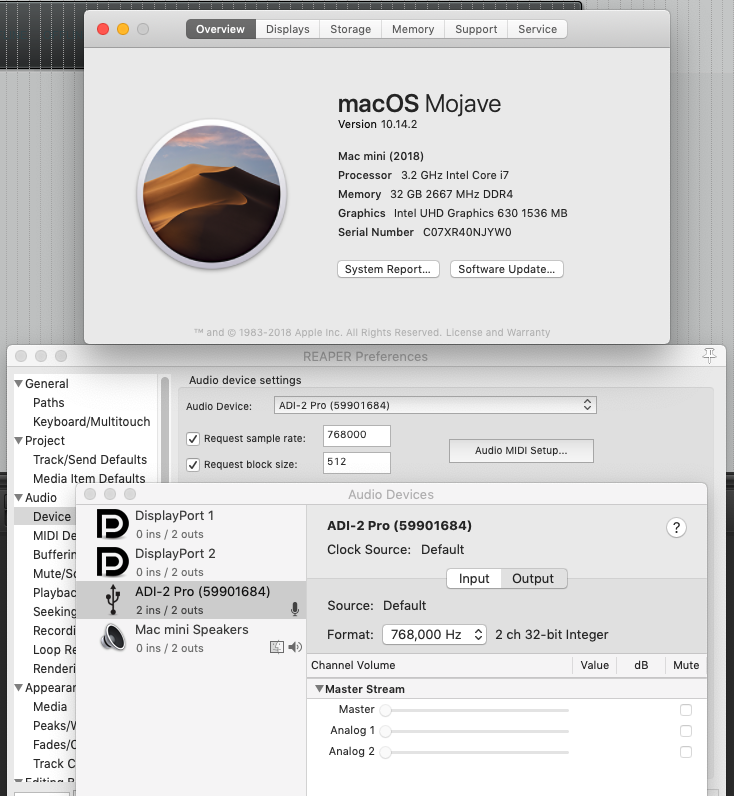Mute the Master channel checkbox
This screenshot has height=796, width=734.
[686, 710]
